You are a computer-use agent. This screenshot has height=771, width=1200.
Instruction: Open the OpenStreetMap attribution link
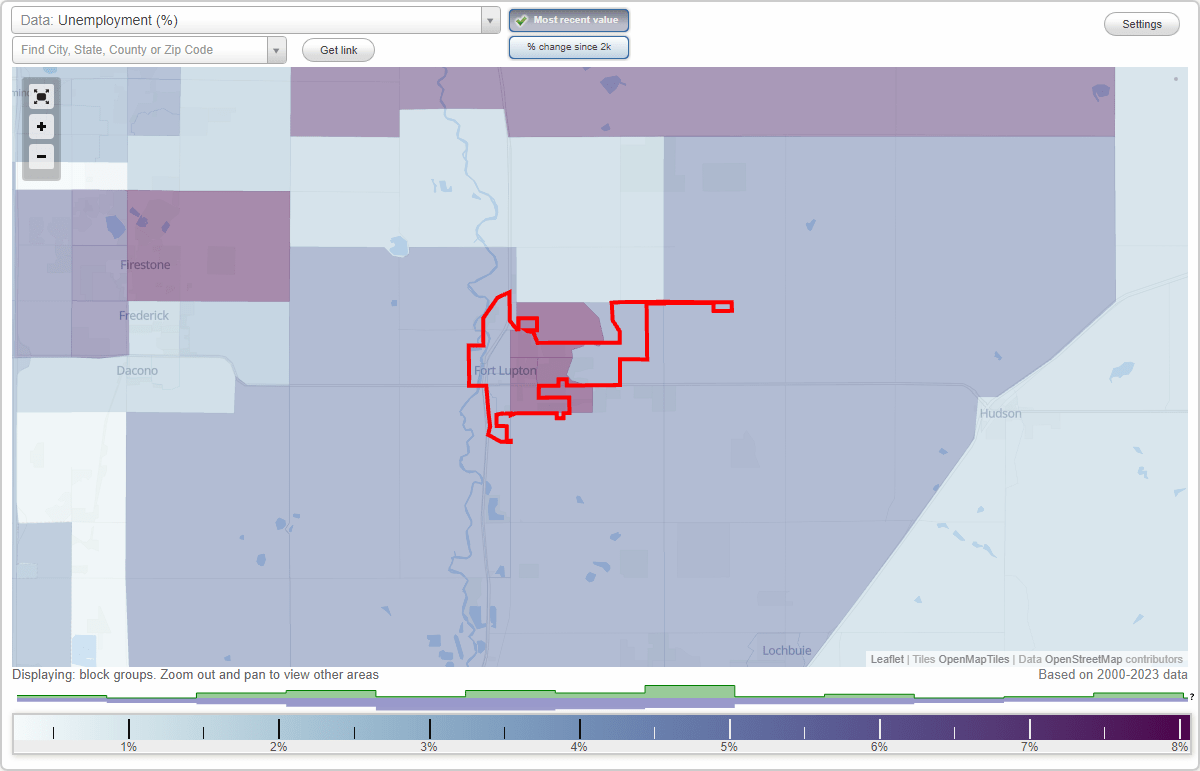[x=1083, y=659]
